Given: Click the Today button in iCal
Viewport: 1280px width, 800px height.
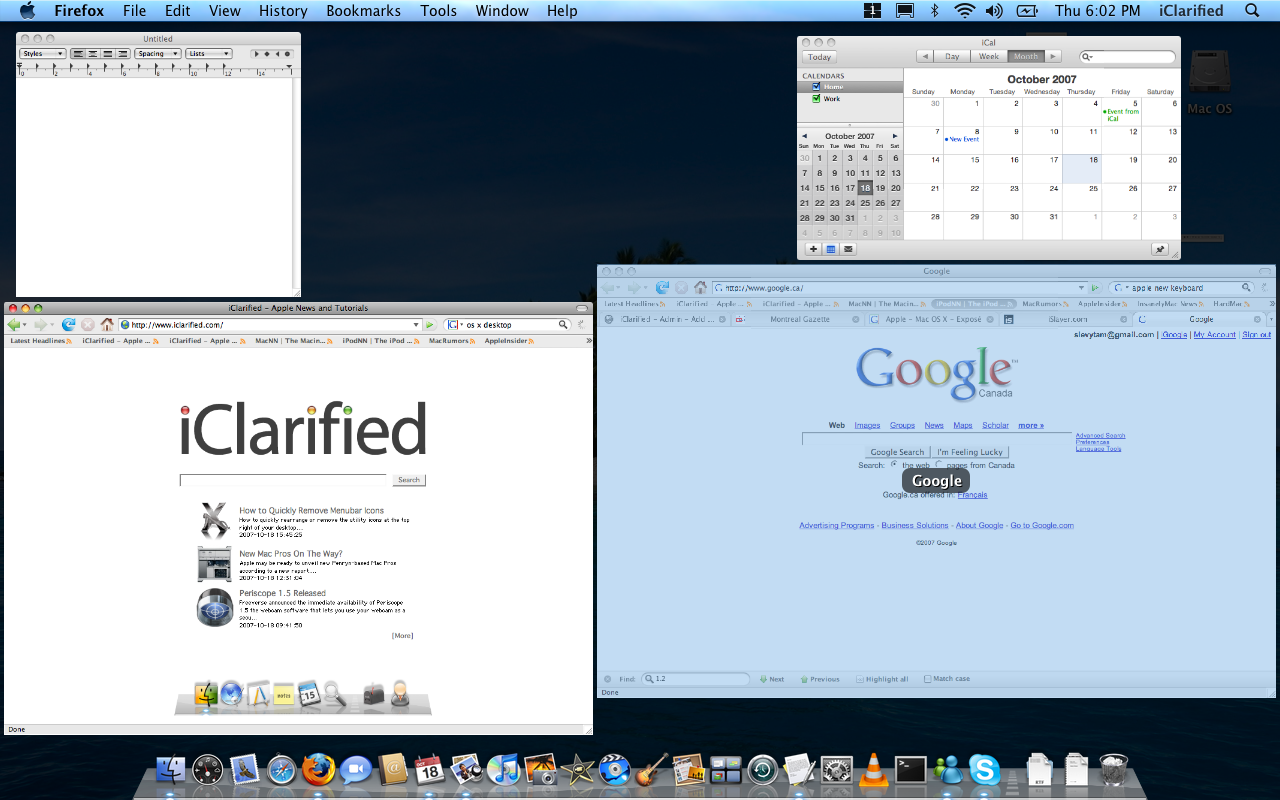Looking at the screenshot, I should click(x=820, y=57).
